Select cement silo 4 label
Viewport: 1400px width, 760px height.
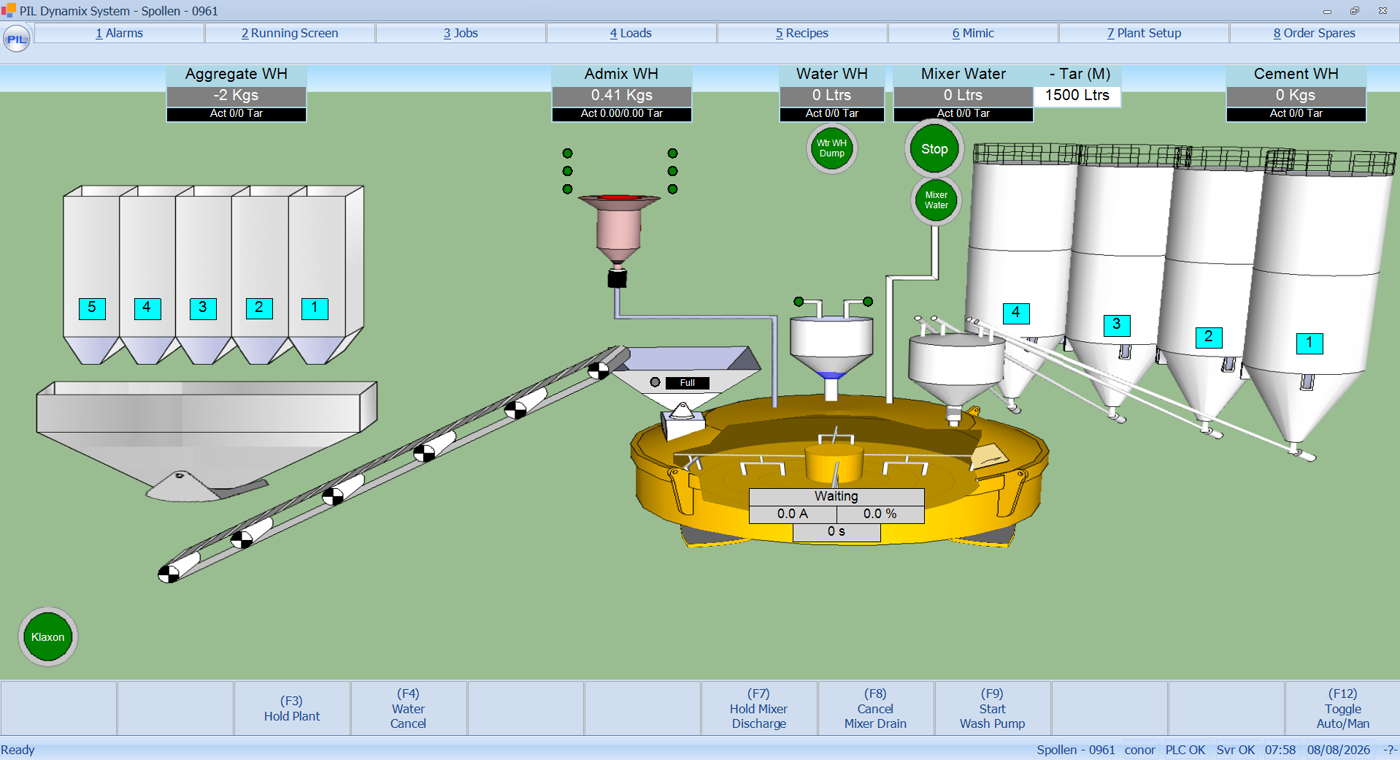click(1016, 313)
